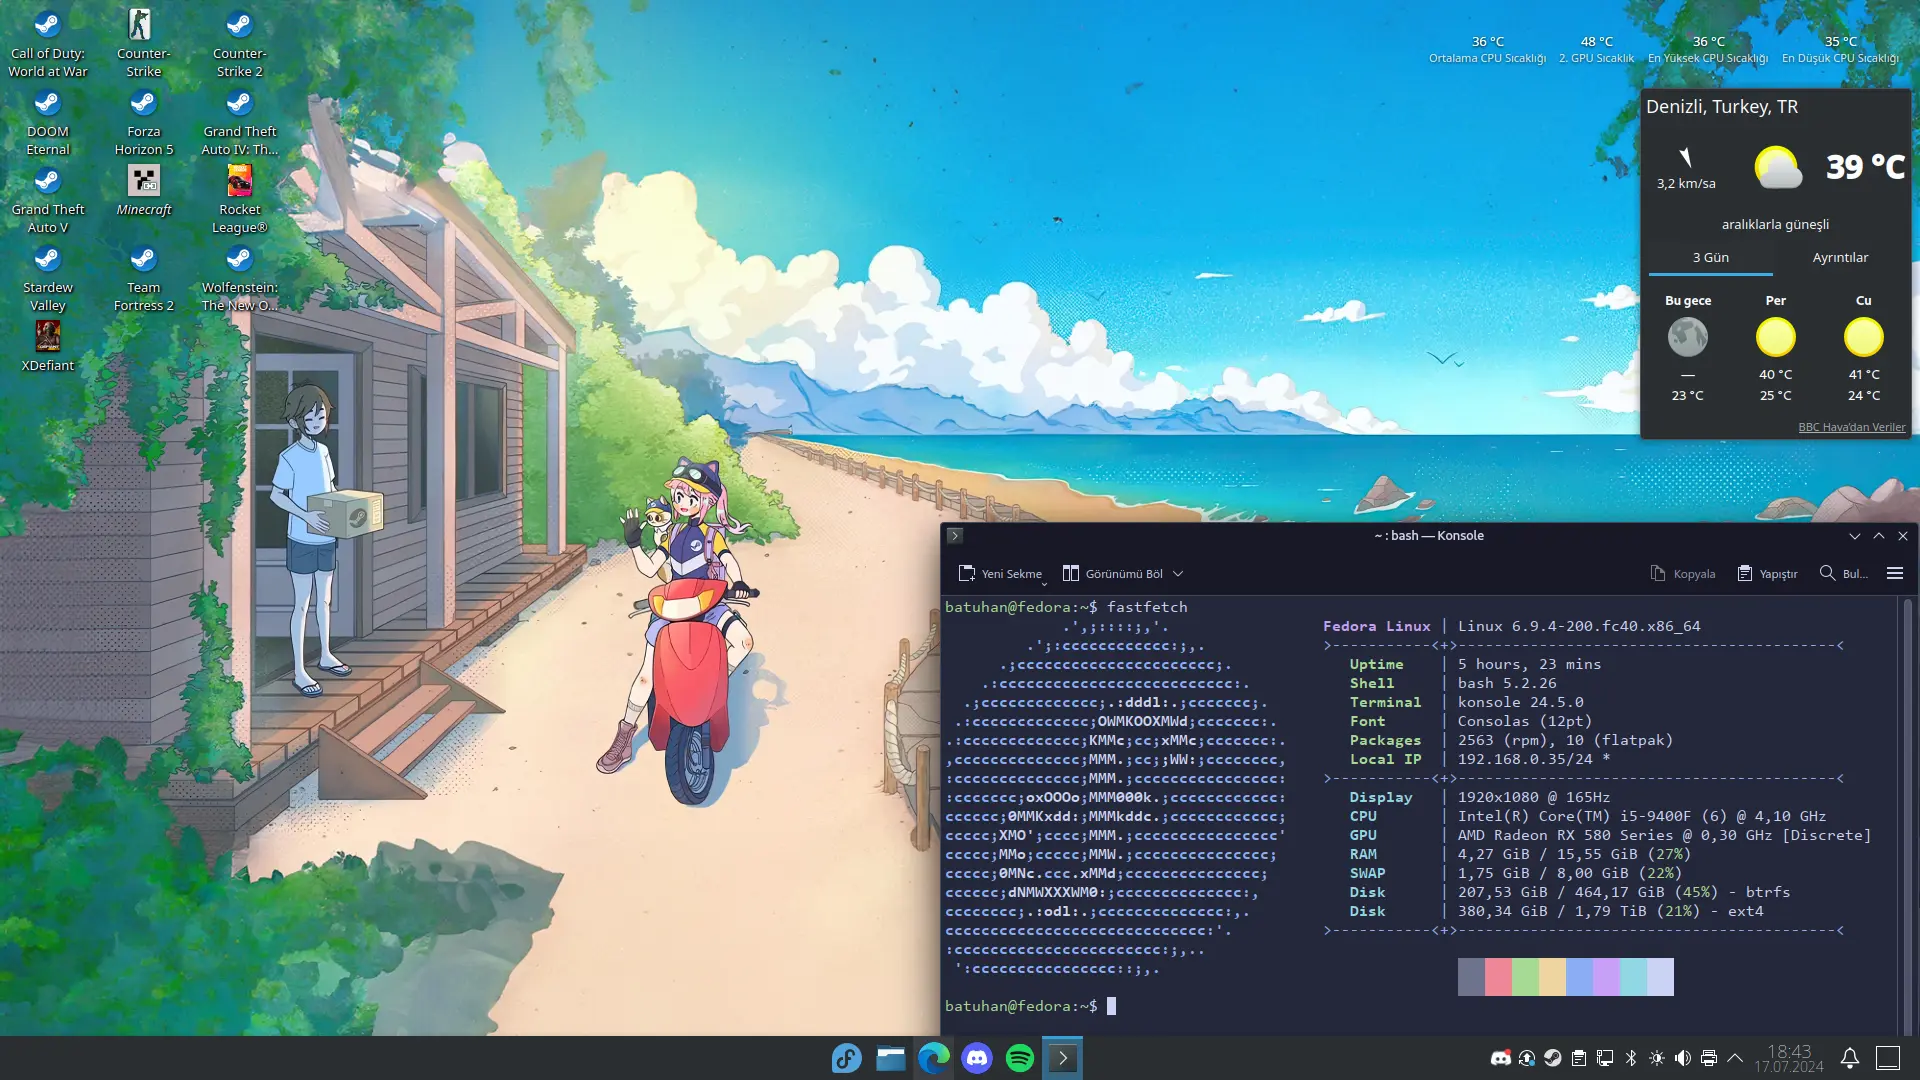Click the Konsole task in the taskbar

tap(1063, 1058)
